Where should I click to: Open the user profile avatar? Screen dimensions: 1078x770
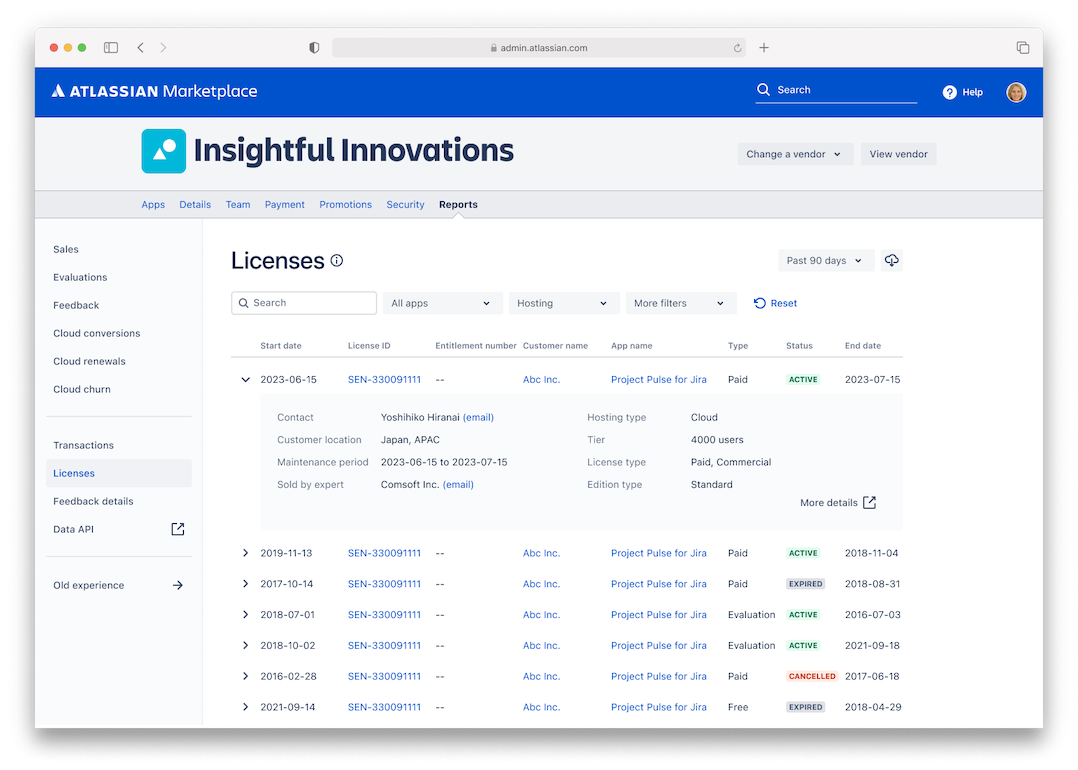click(1016, 92)
